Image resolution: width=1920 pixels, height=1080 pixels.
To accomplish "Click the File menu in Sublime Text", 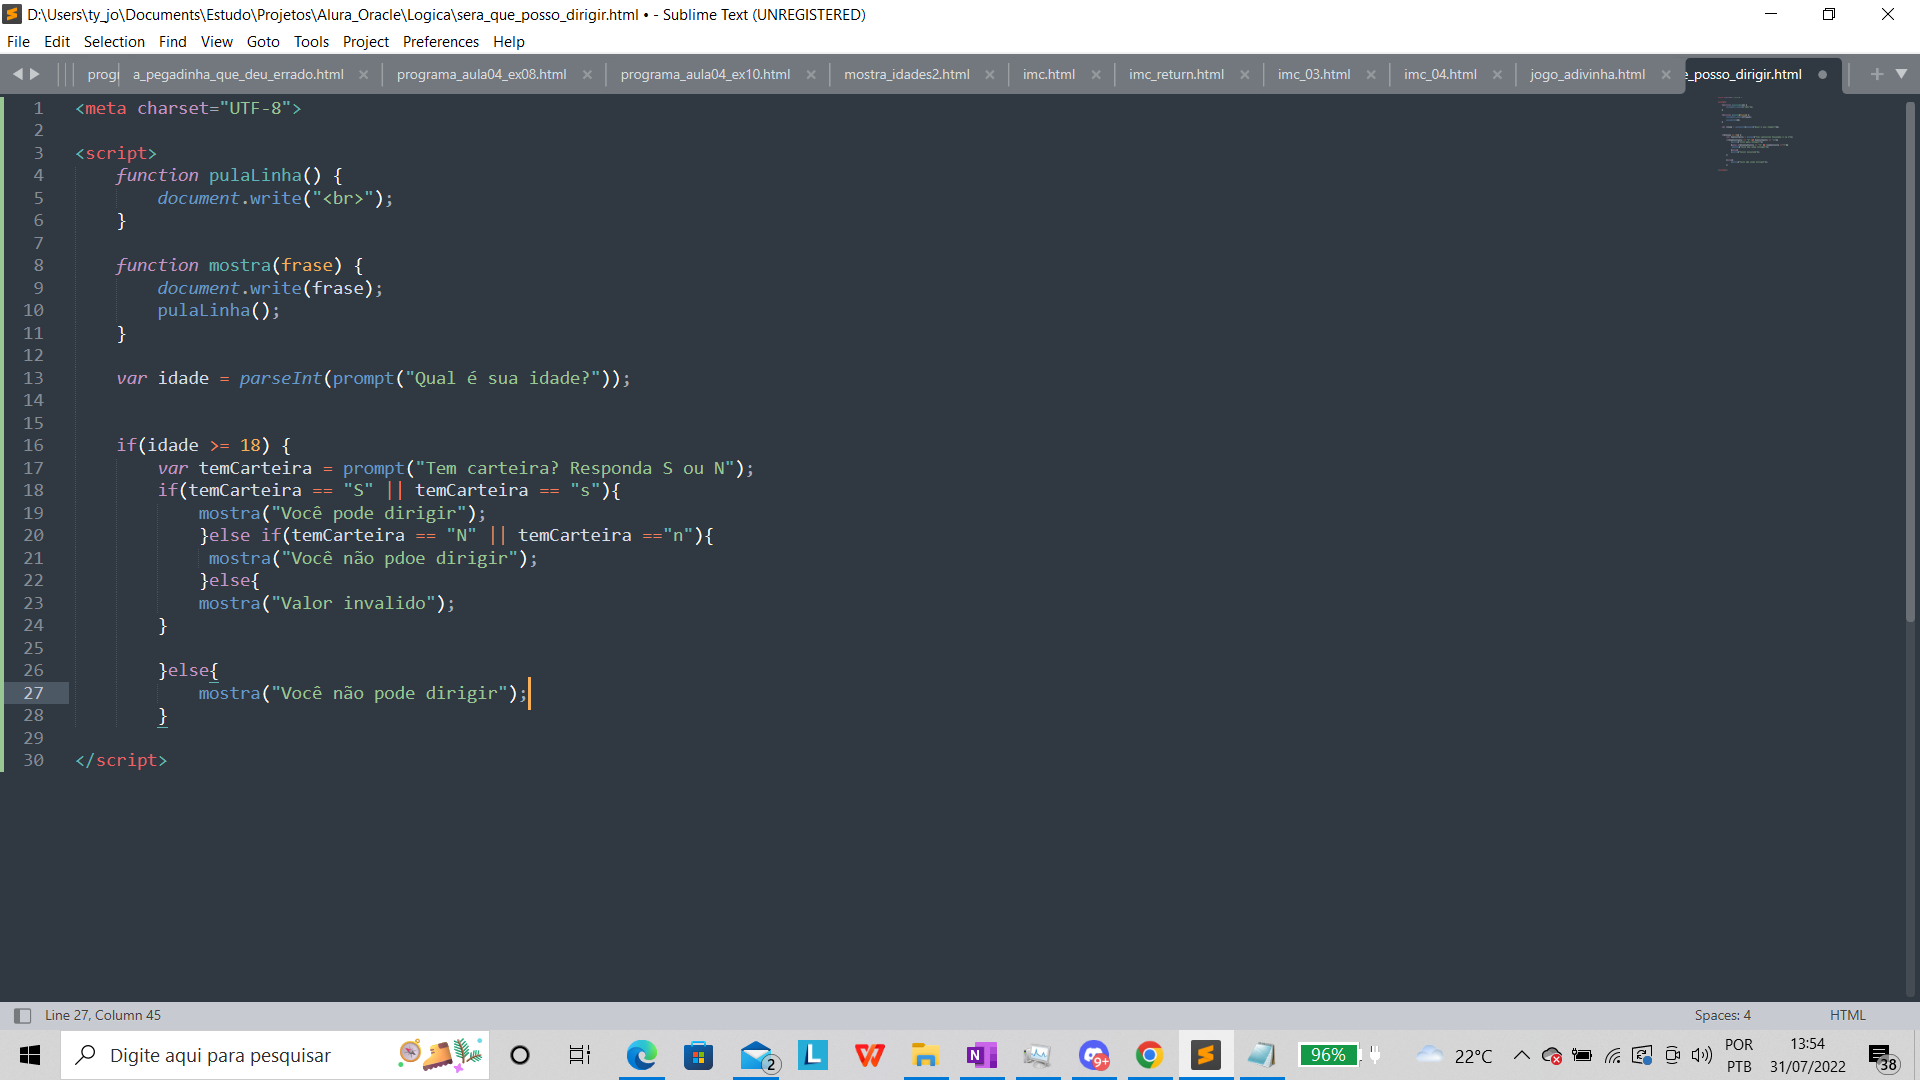I will (x=20, y=41).
